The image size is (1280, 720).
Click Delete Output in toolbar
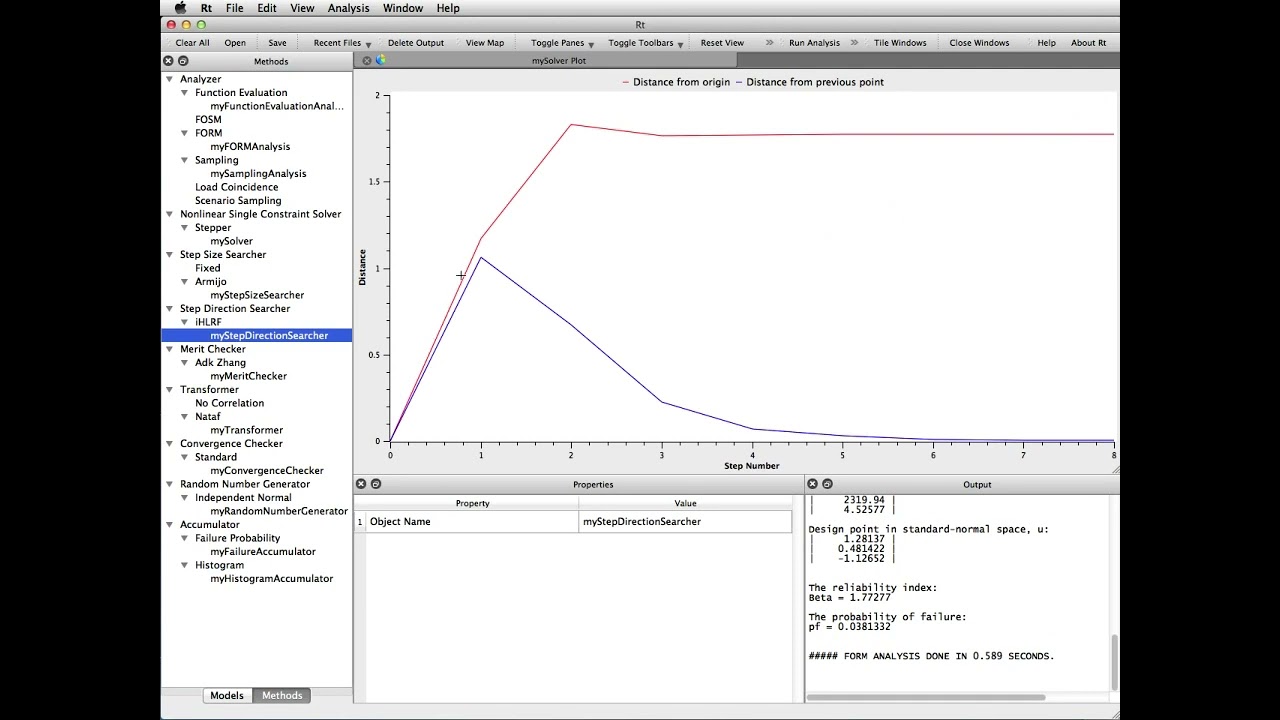point(416,43)
